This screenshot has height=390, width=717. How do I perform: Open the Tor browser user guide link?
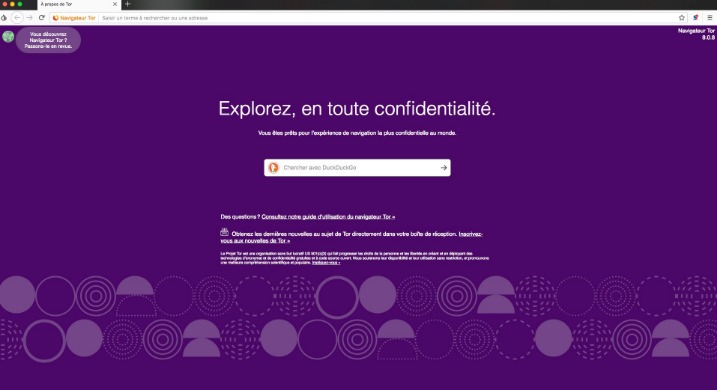coord(328,217)
